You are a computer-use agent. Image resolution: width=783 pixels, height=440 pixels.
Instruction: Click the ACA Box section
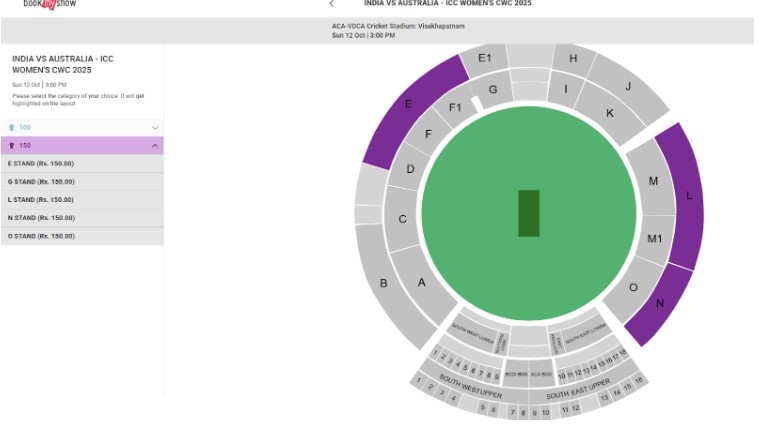pos(541,373)
